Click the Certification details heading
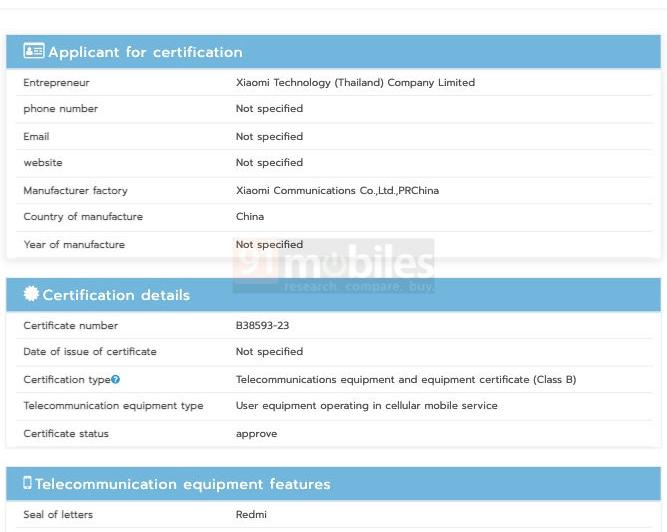667x532 pixels. [116, 295]
